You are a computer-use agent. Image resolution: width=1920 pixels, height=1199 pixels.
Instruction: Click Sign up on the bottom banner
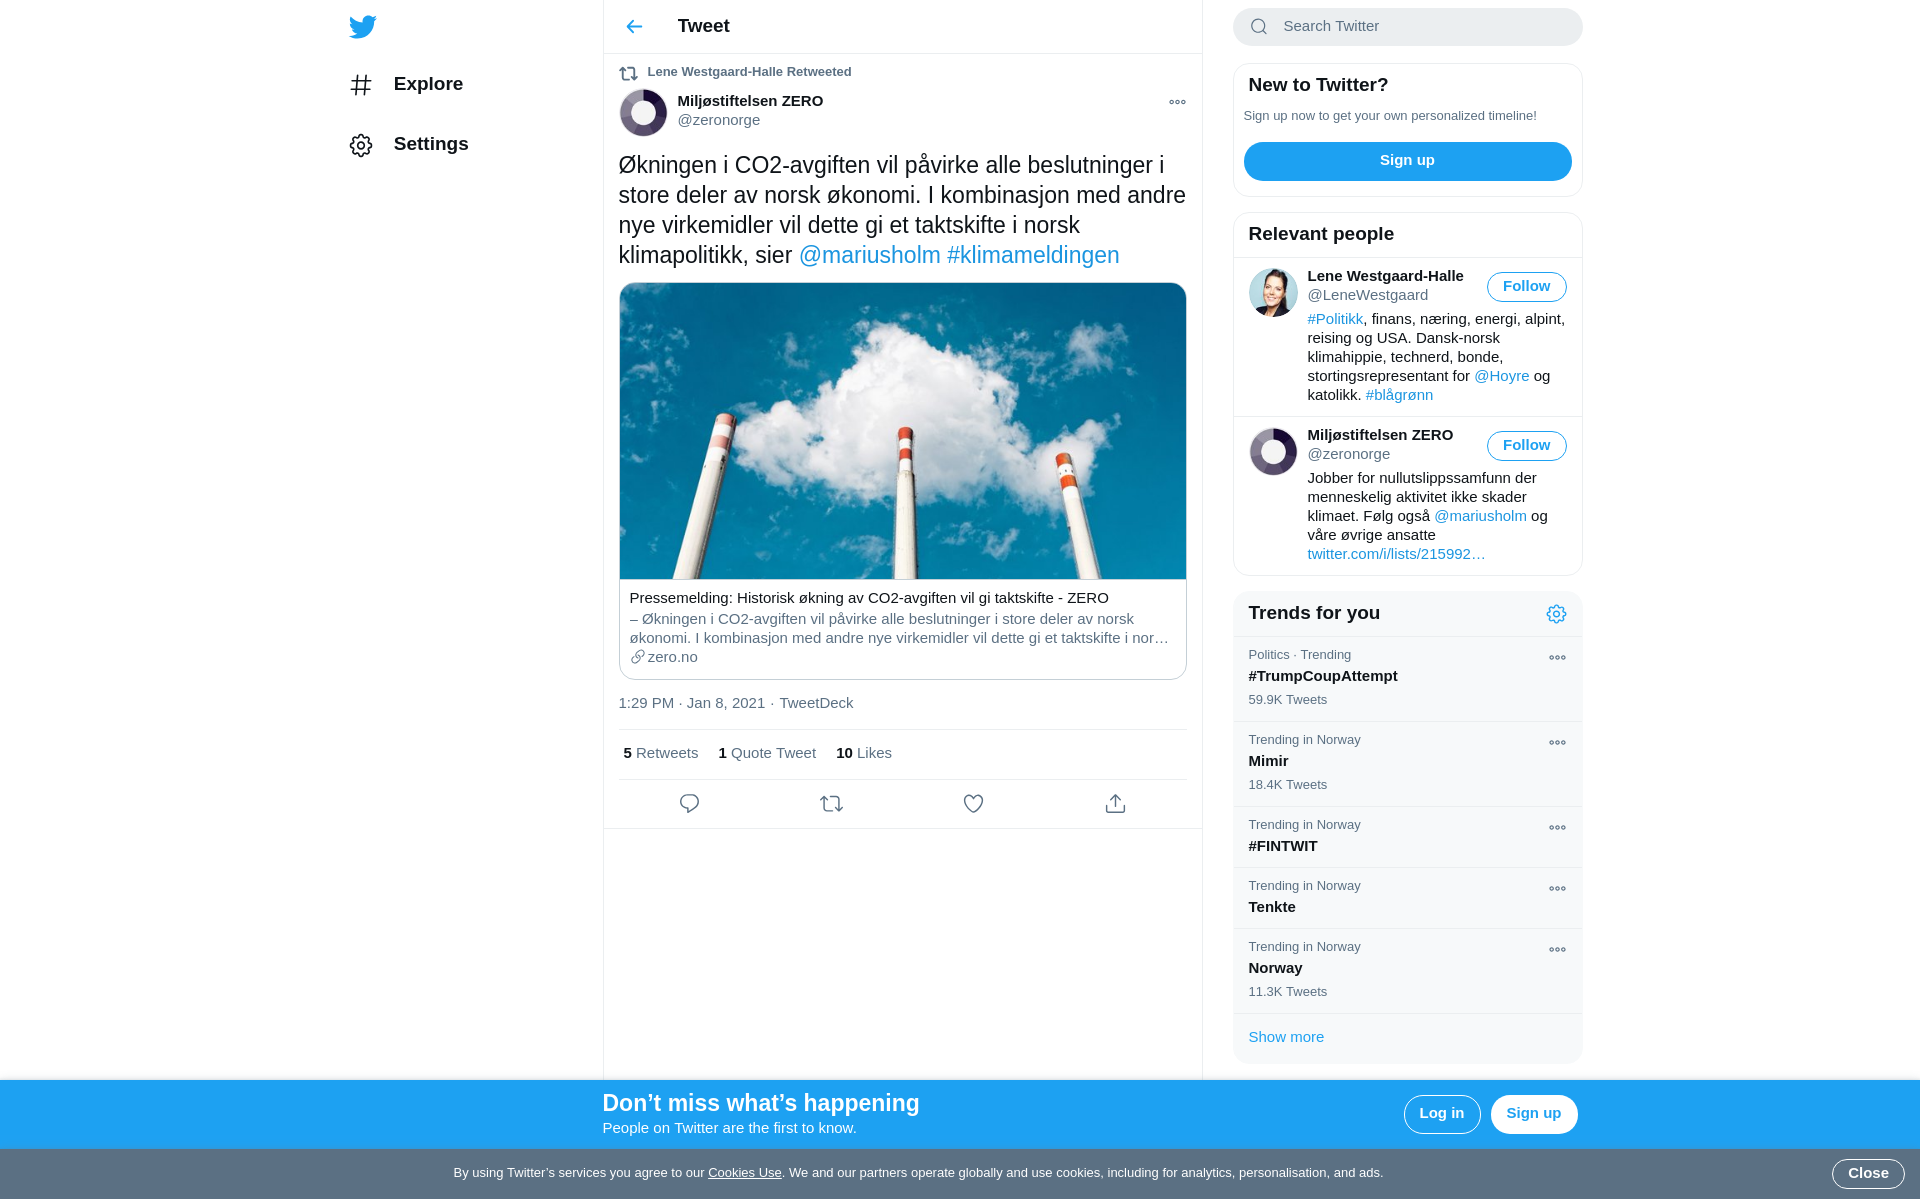pos(1533,1114)
